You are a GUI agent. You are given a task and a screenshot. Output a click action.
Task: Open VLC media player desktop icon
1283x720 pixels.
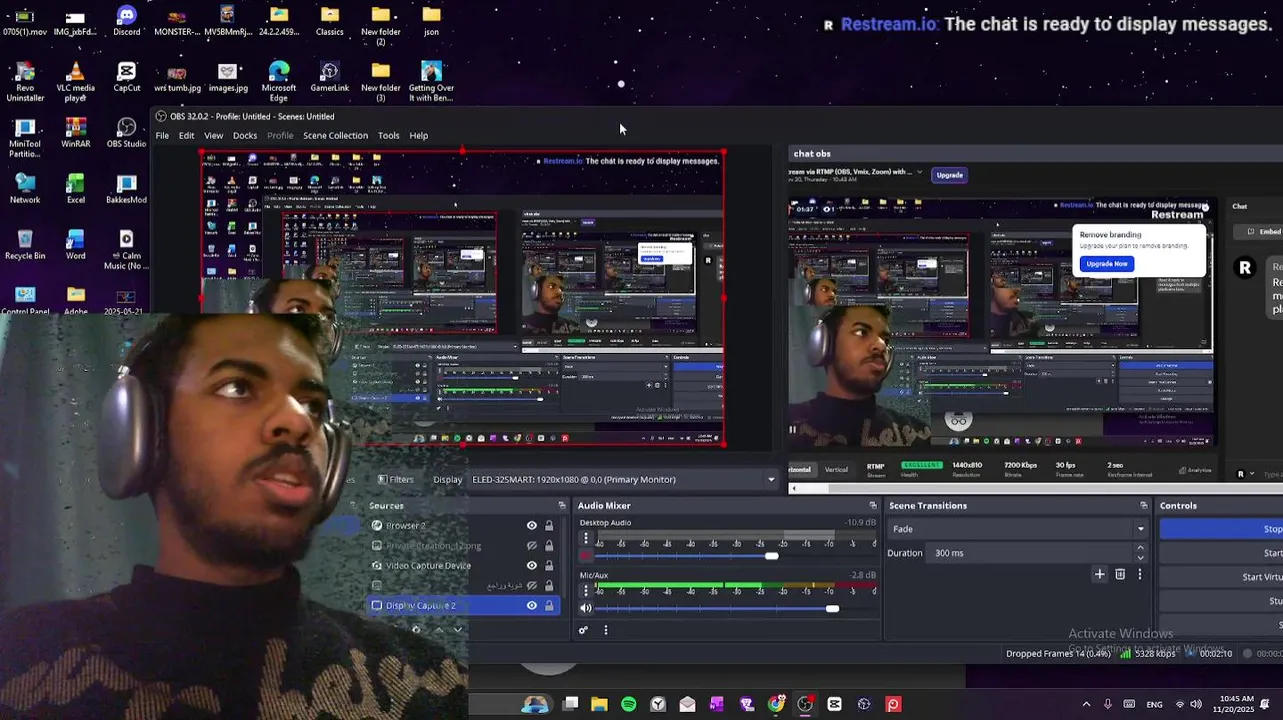76,82
